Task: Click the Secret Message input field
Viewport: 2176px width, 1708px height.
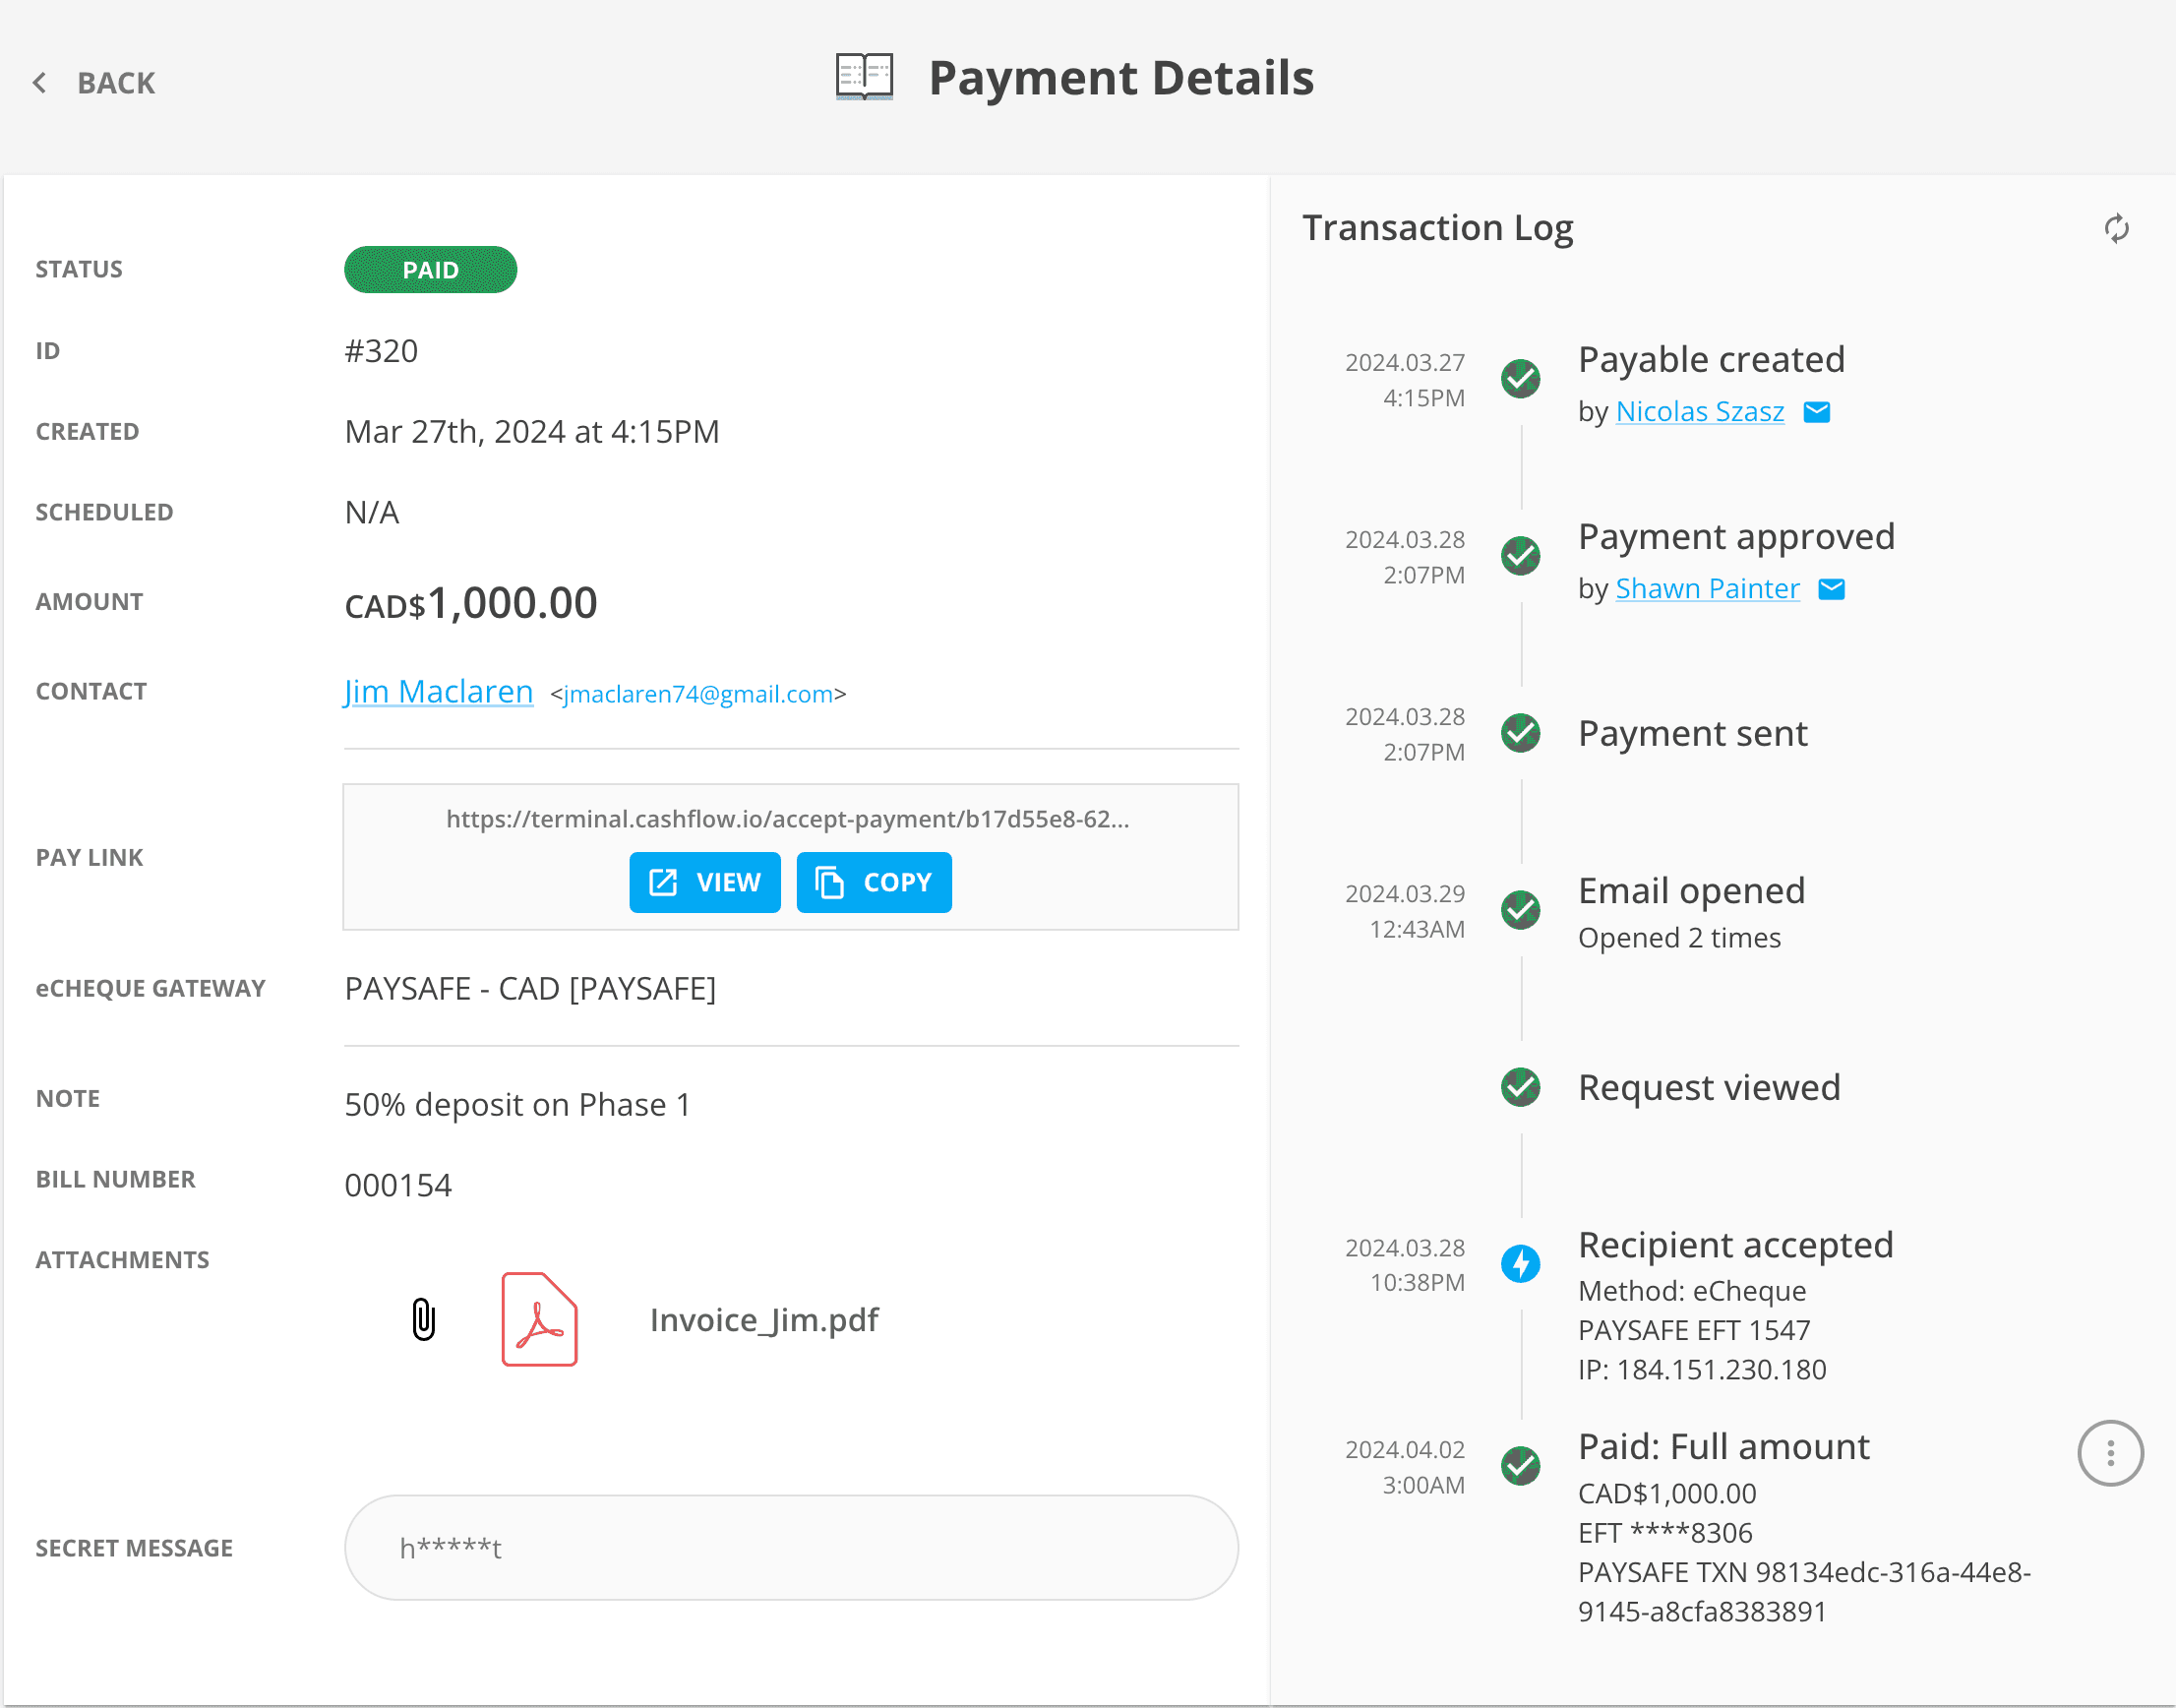Action: click(x=790, y=1547)
